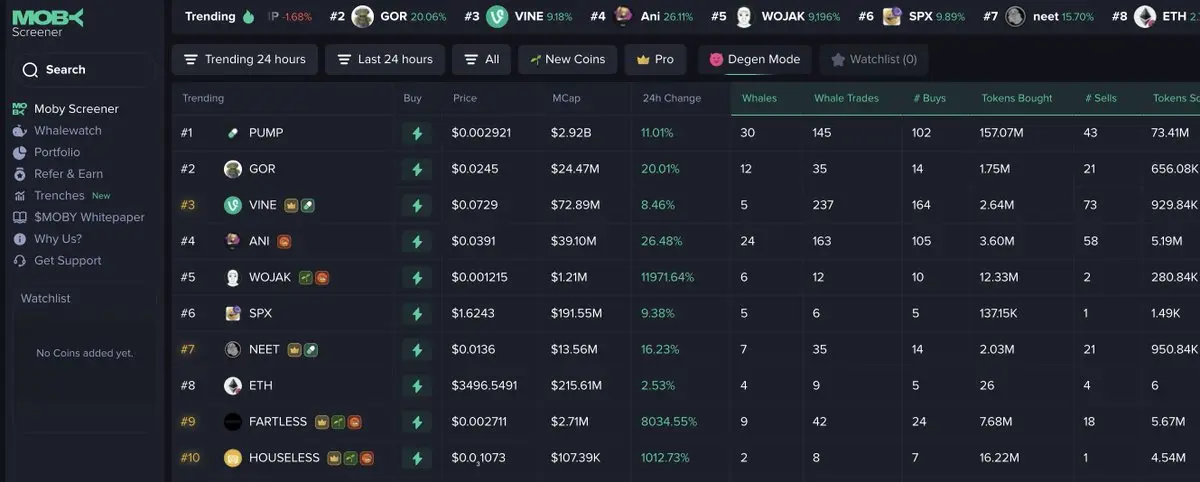1200x482 pixels.
Task: Click the NEET row name
Action: click(x=264, y=350)
